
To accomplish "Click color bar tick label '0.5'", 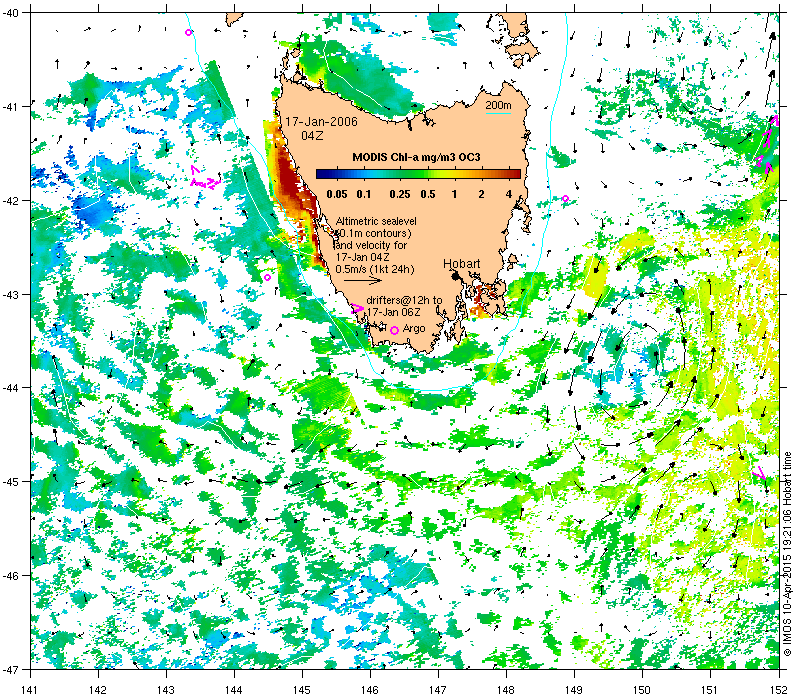I will pos(428,194).
